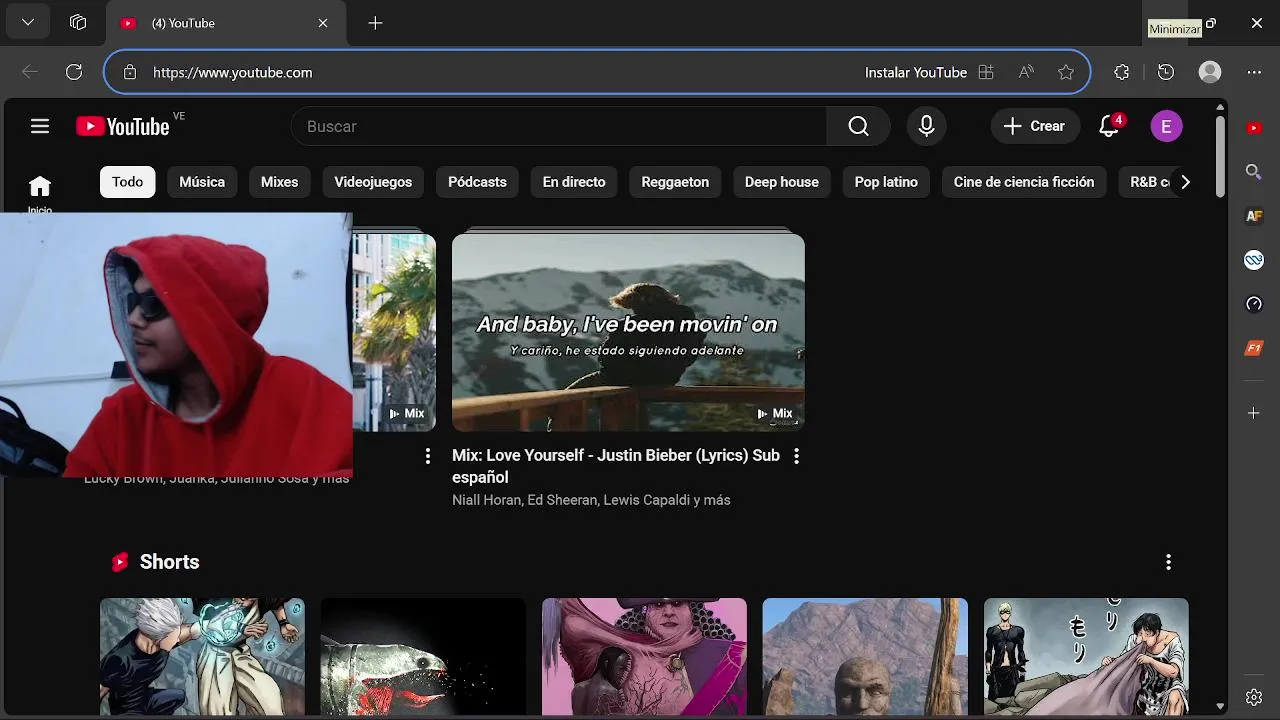
Task: Open the Edge settings and more menu
Action: (1255, 72)
